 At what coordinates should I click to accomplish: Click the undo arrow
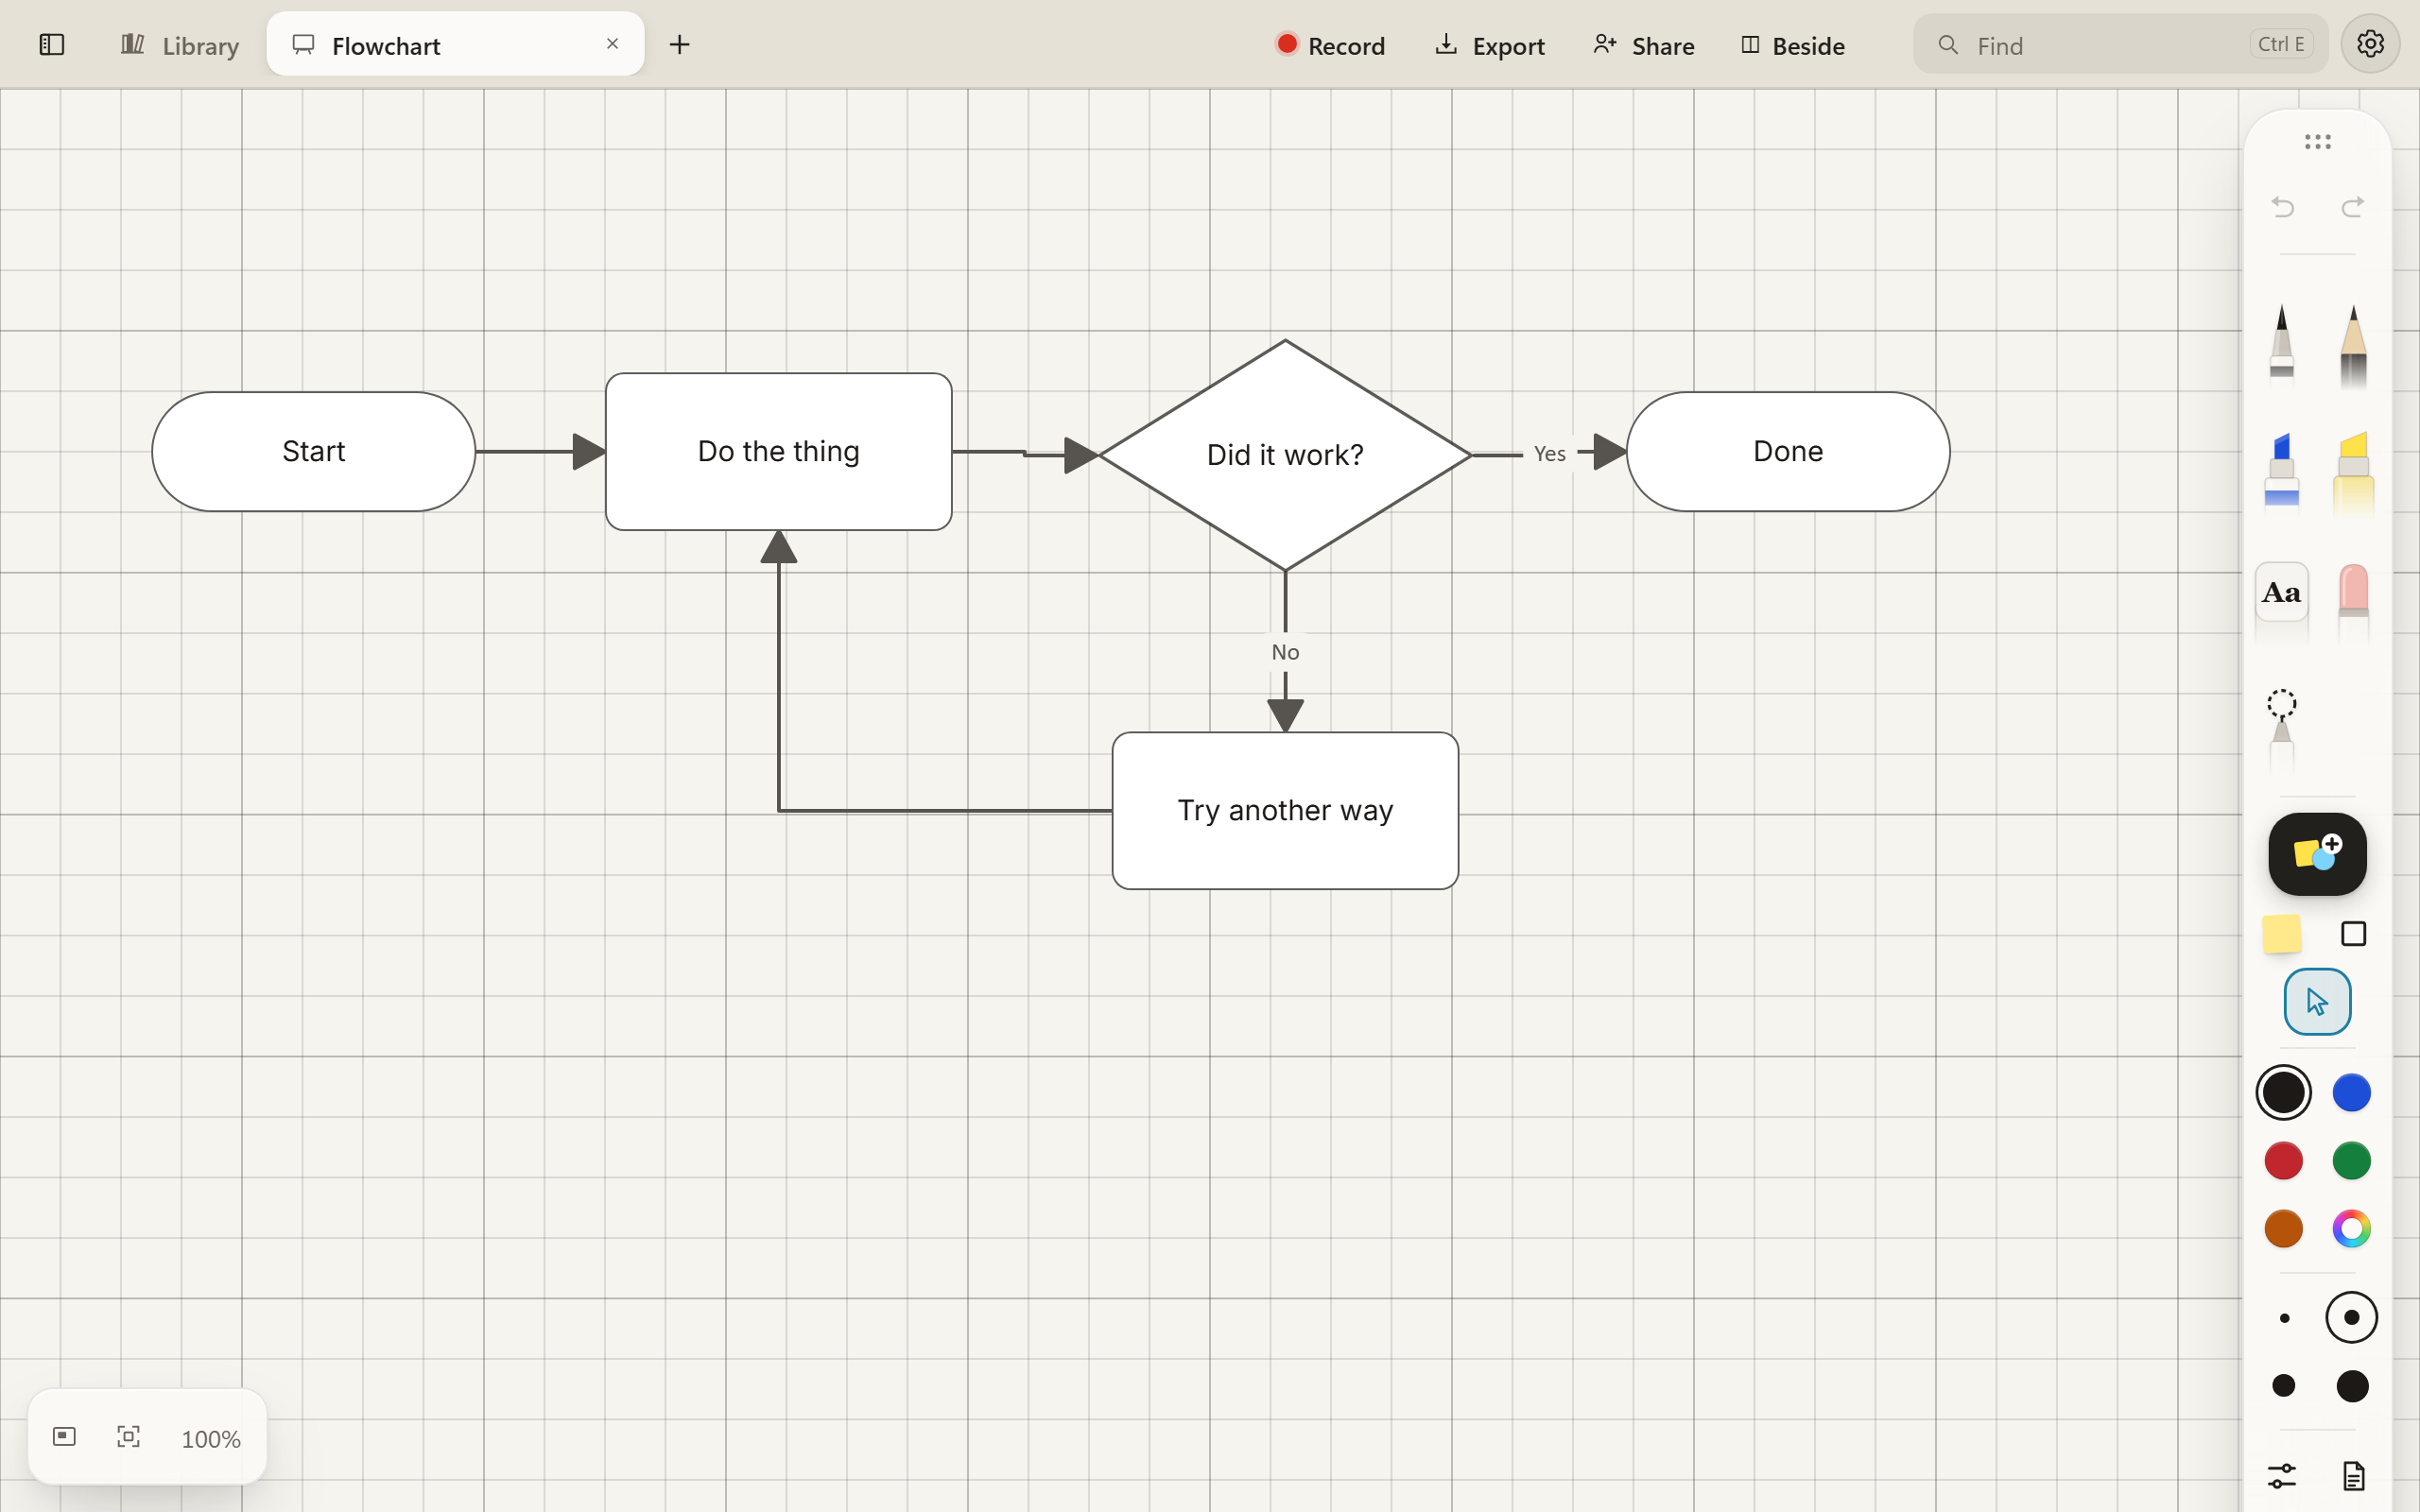(2282, 207)
